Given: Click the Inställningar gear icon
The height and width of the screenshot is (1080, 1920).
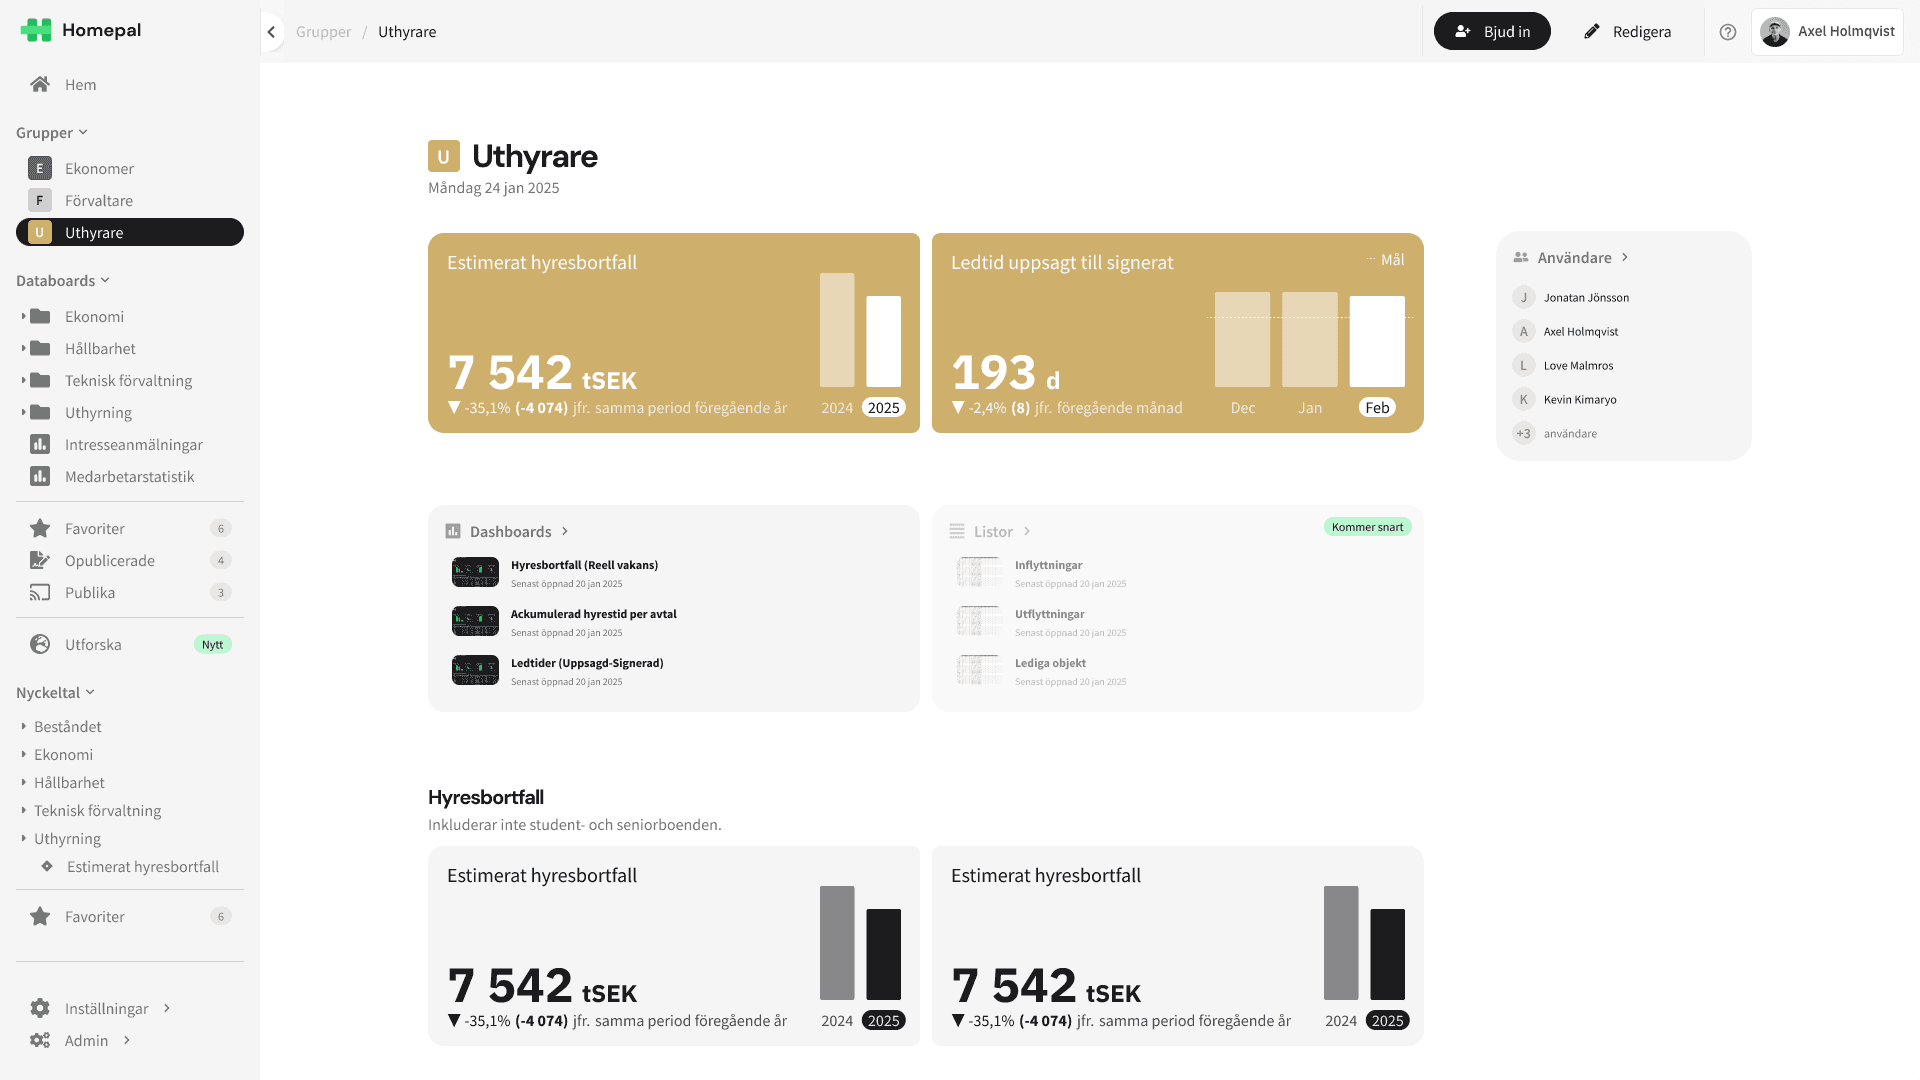Looking at the screenshot, I should click(40, 1008).
